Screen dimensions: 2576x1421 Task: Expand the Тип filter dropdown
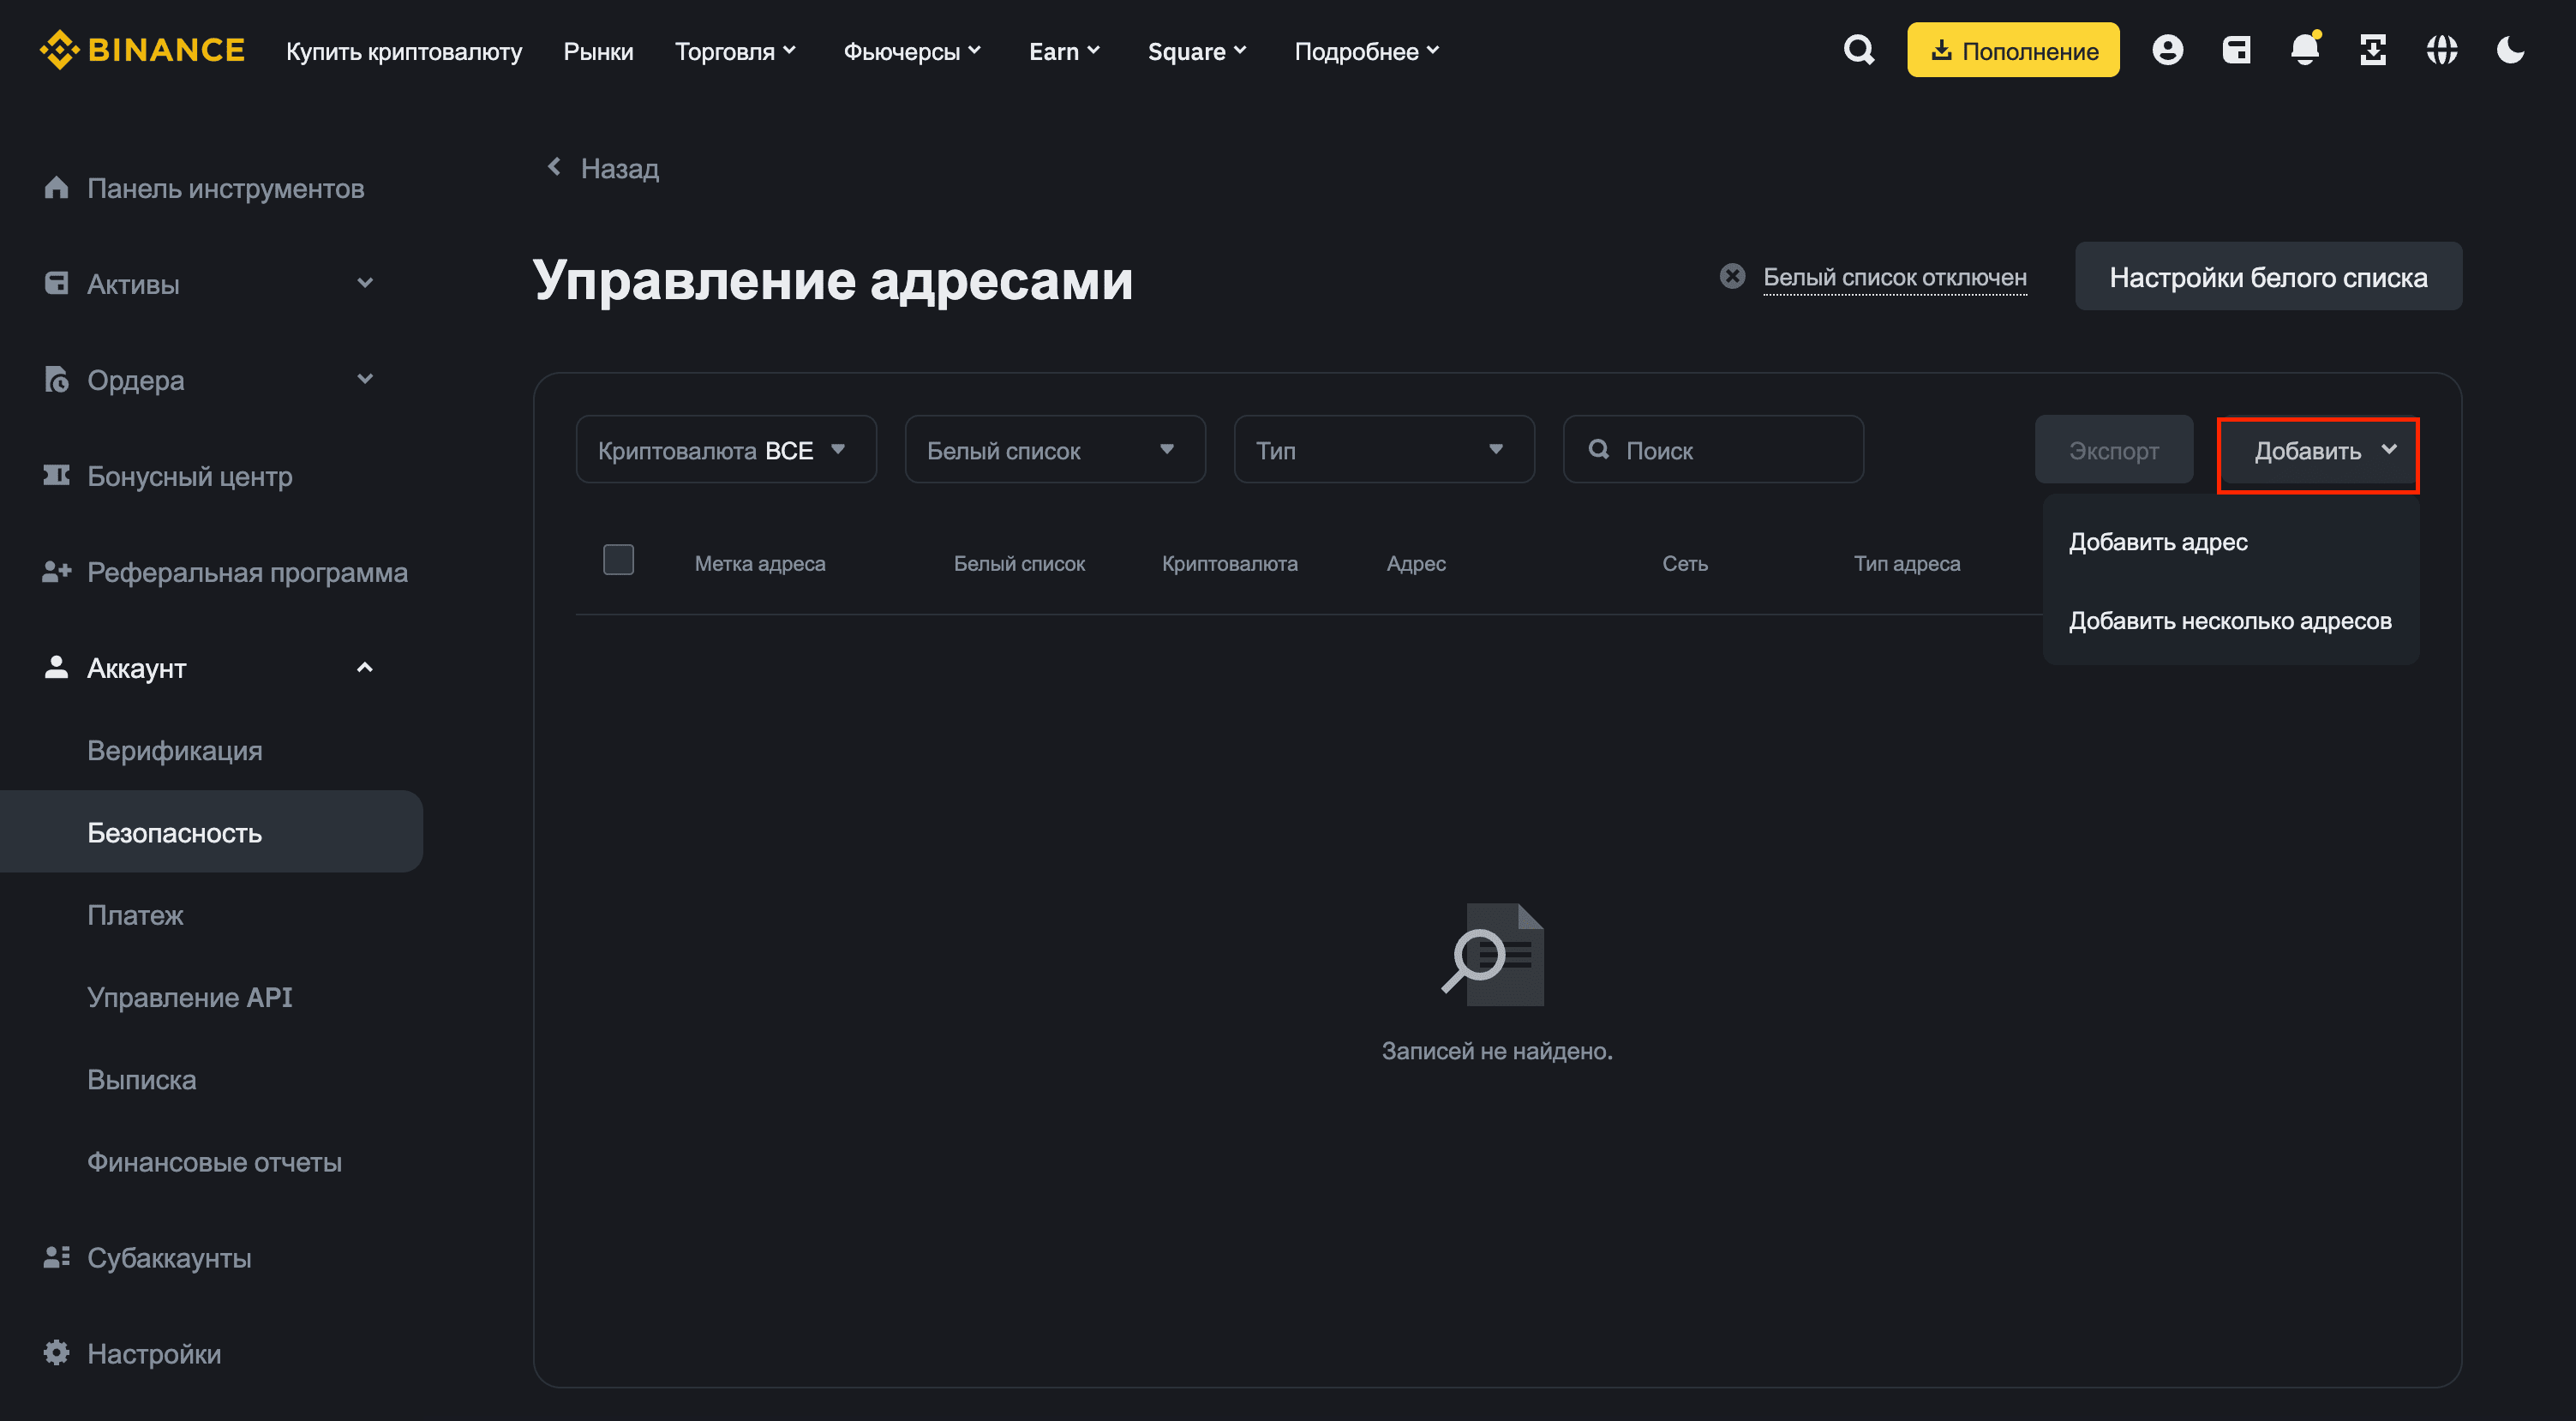1383,450
